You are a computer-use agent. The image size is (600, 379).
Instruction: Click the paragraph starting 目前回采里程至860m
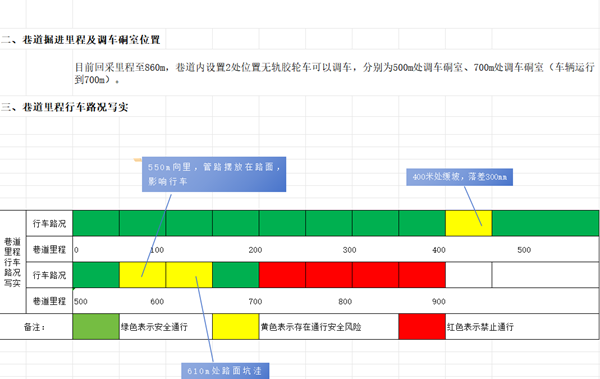(x=335, y=73)
